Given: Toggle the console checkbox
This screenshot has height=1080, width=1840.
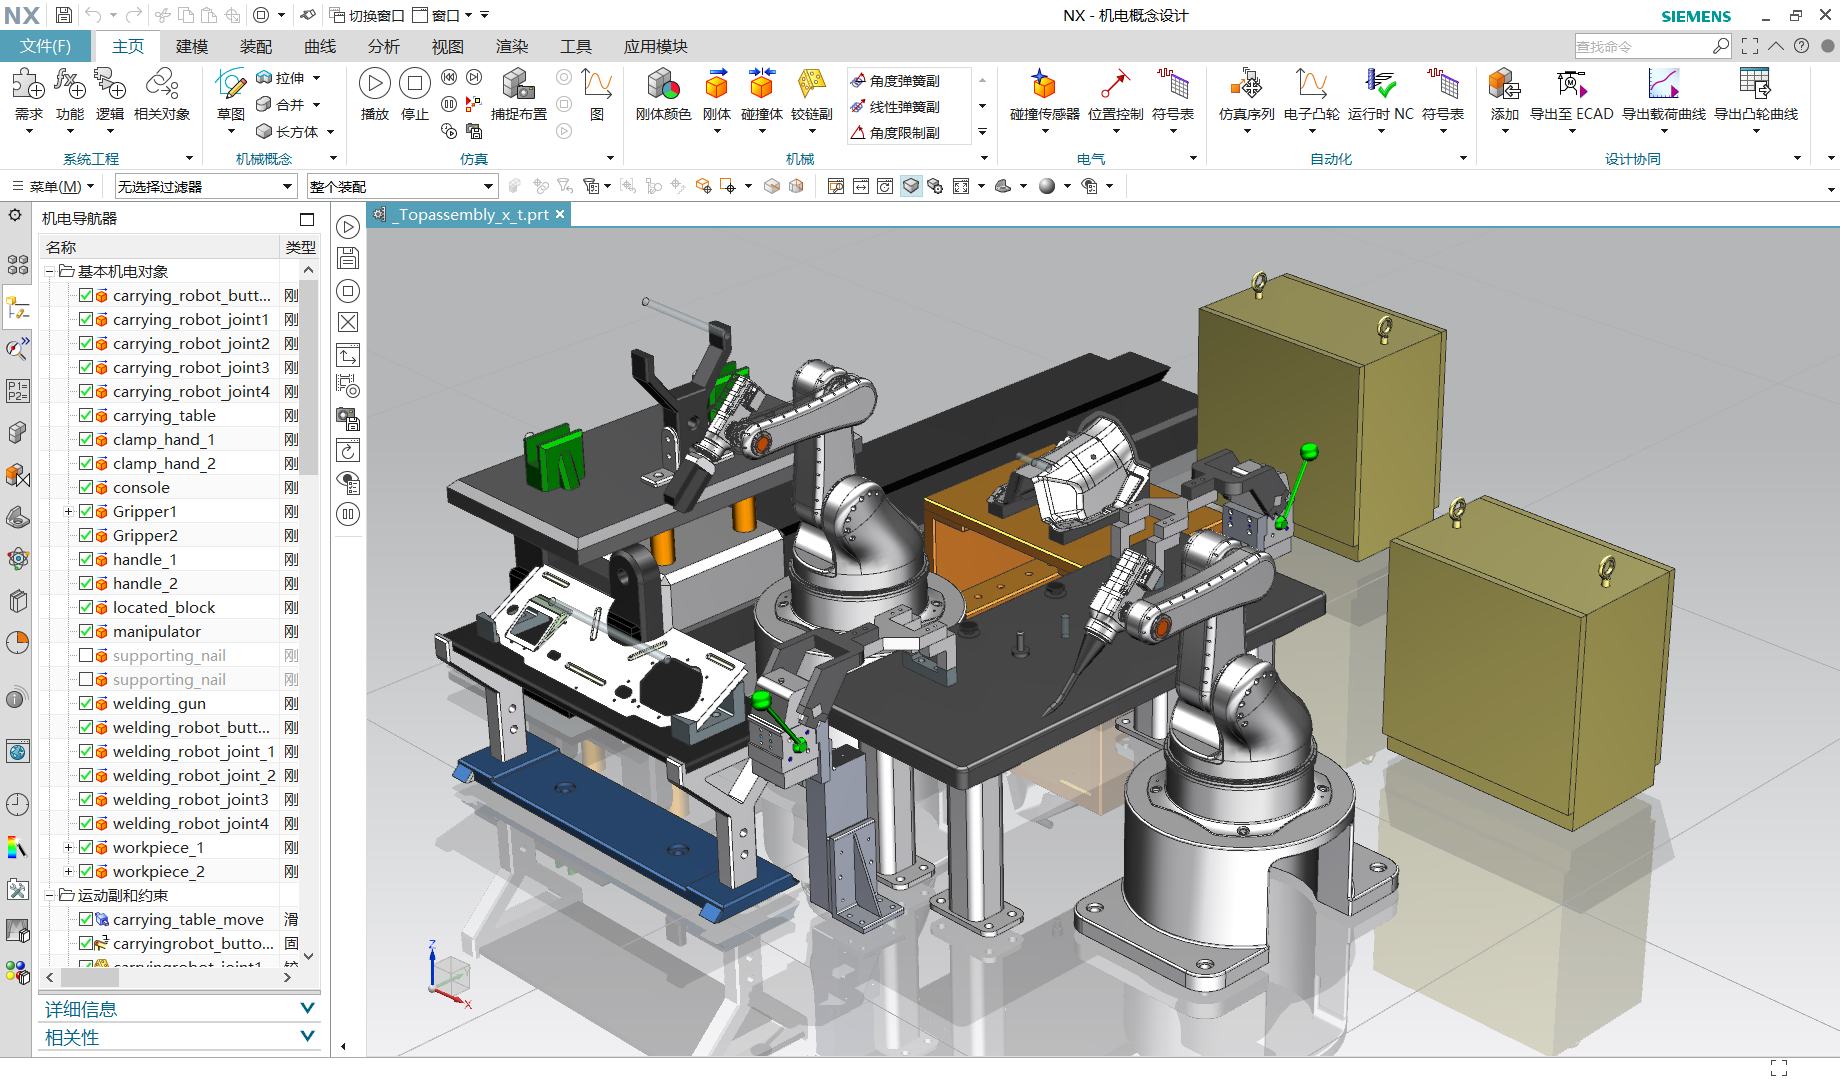Looking at the screenshot, I should click(86, 487).
